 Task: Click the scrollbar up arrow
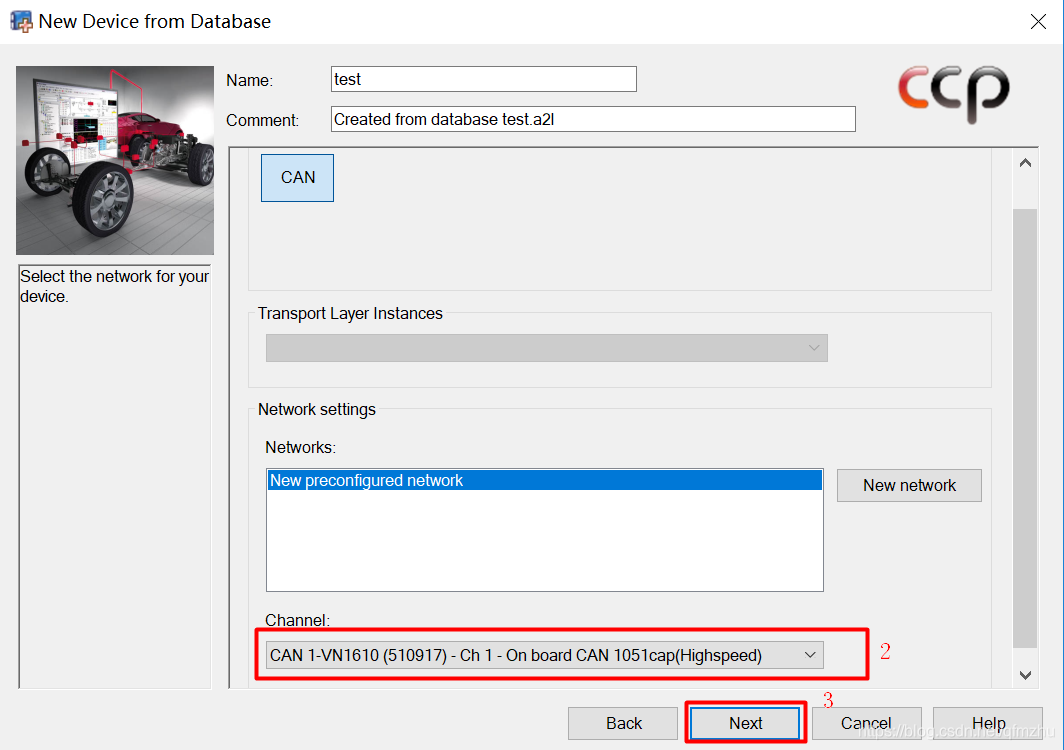1025,163
